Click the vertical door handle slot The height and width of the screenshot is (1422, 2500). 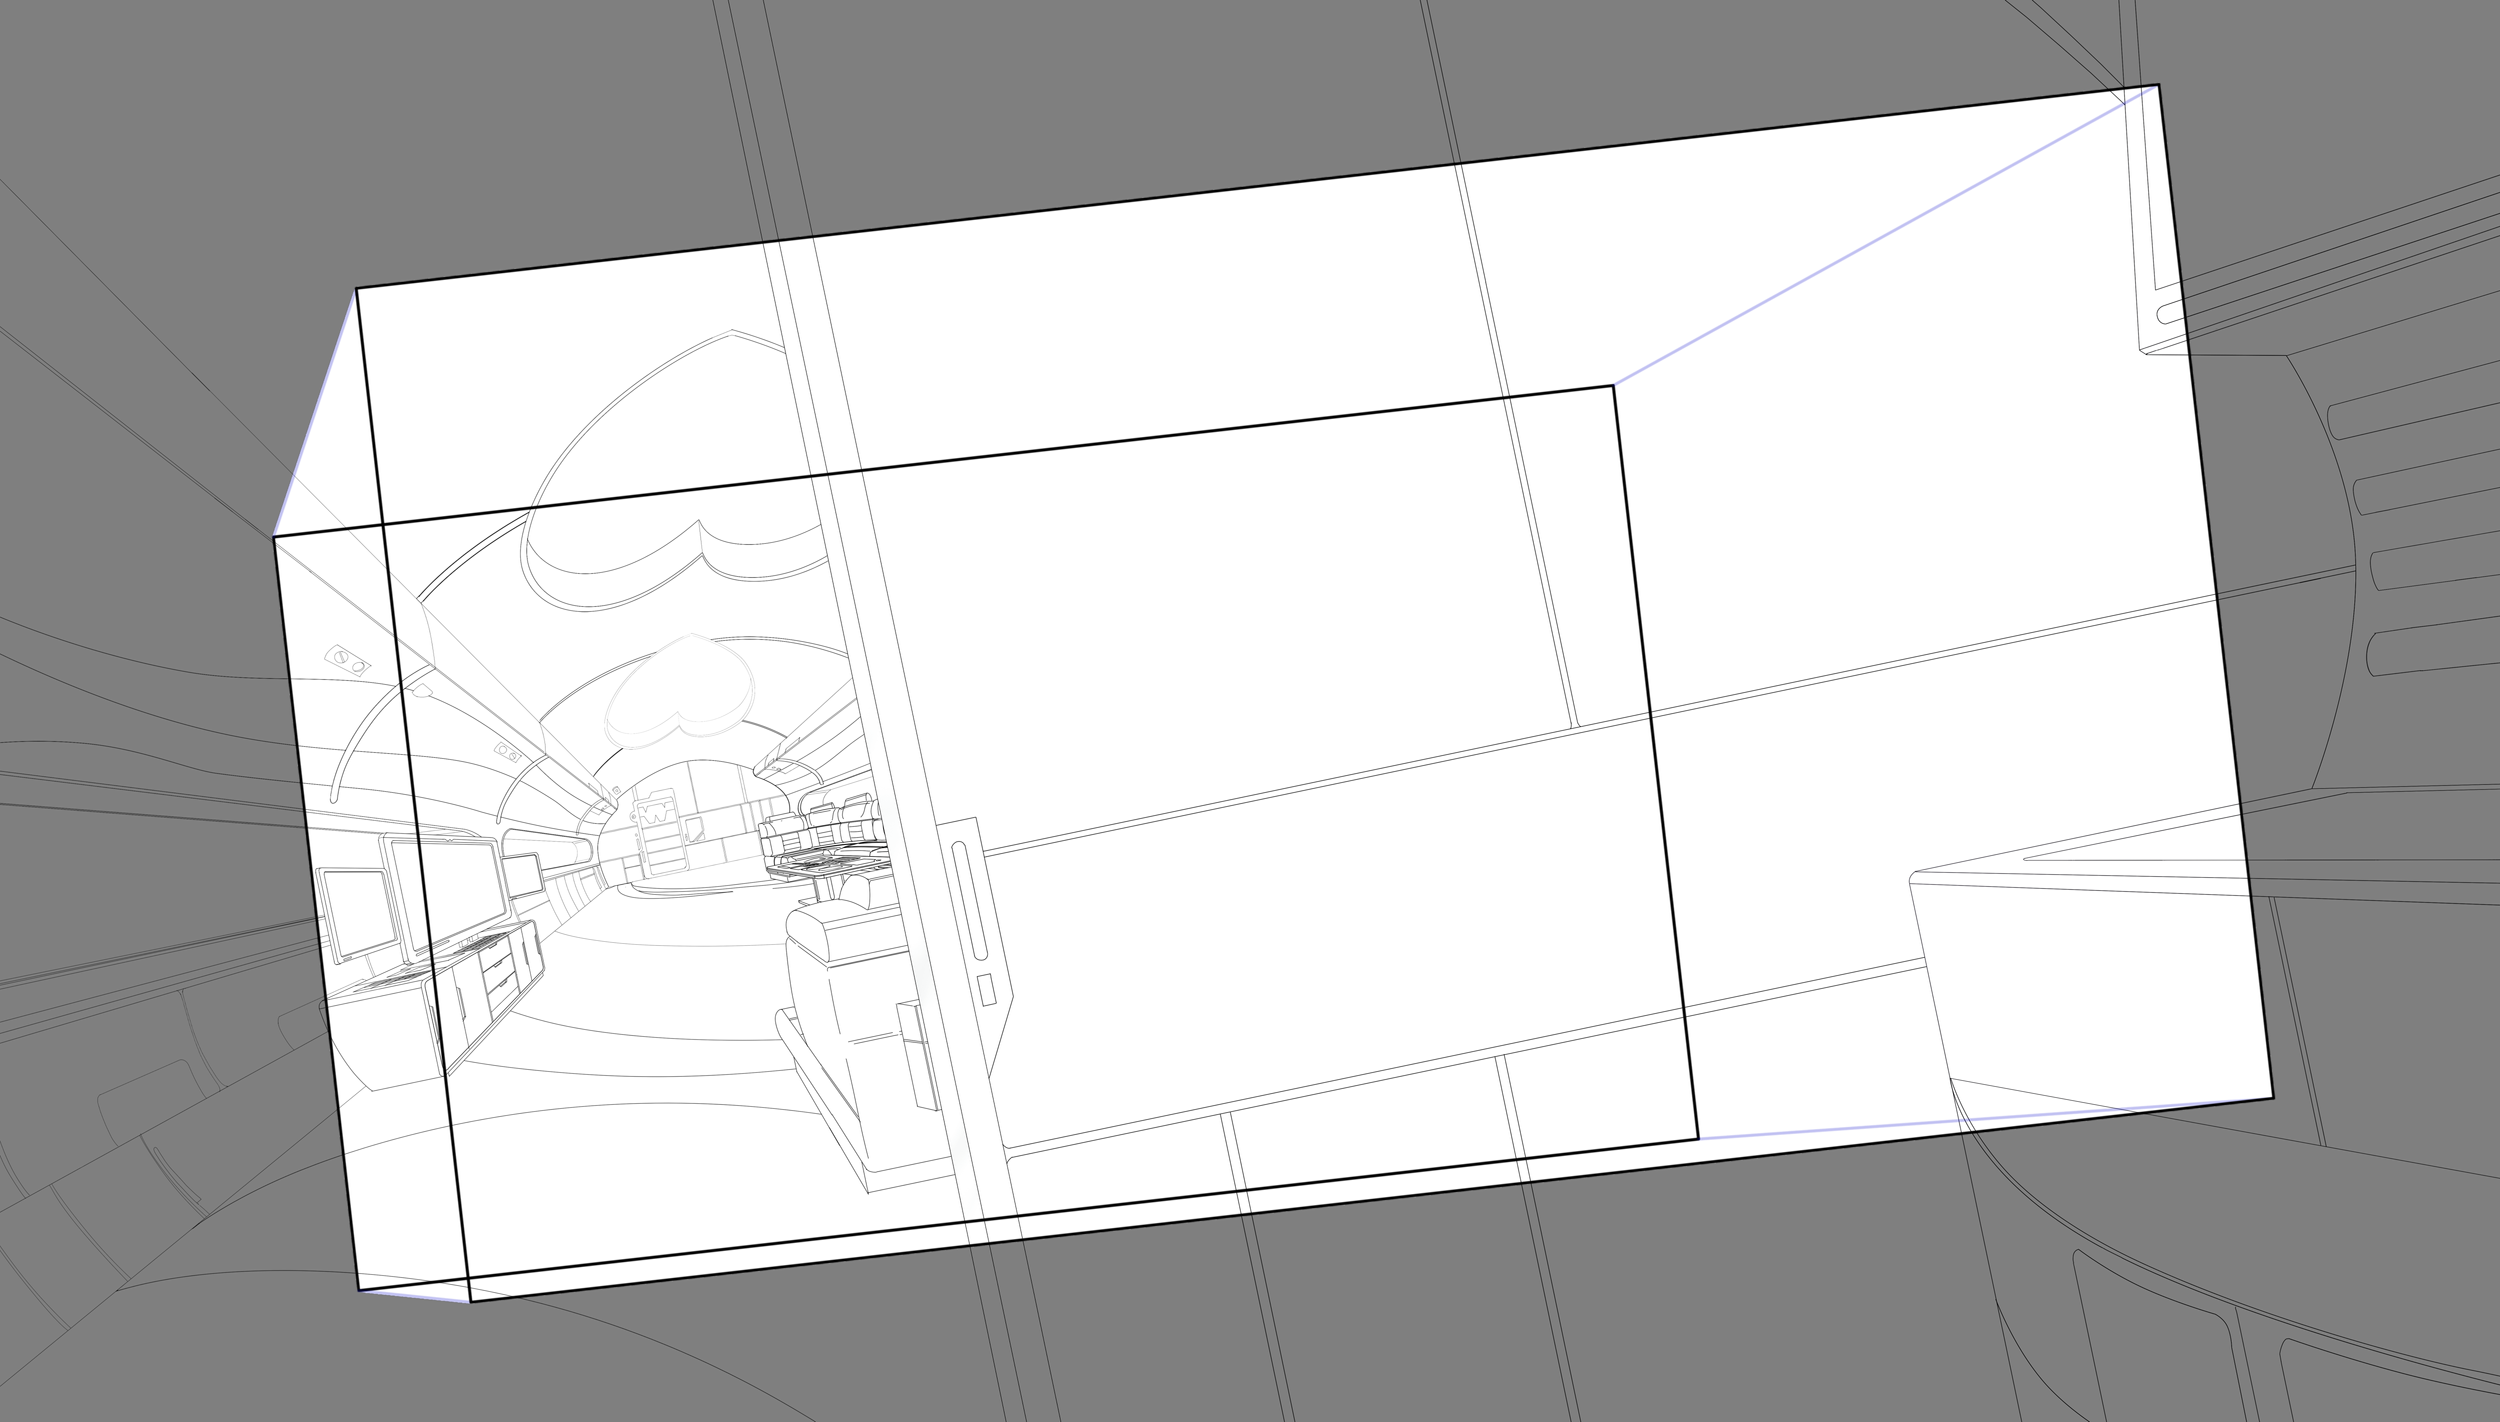(x=970, y=900)
